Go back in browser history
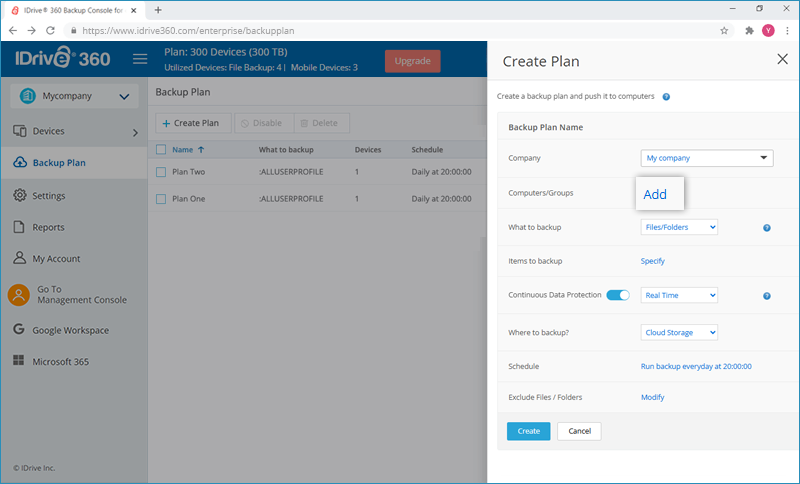The height and width of the screenshot is (484, 800). 13,31
